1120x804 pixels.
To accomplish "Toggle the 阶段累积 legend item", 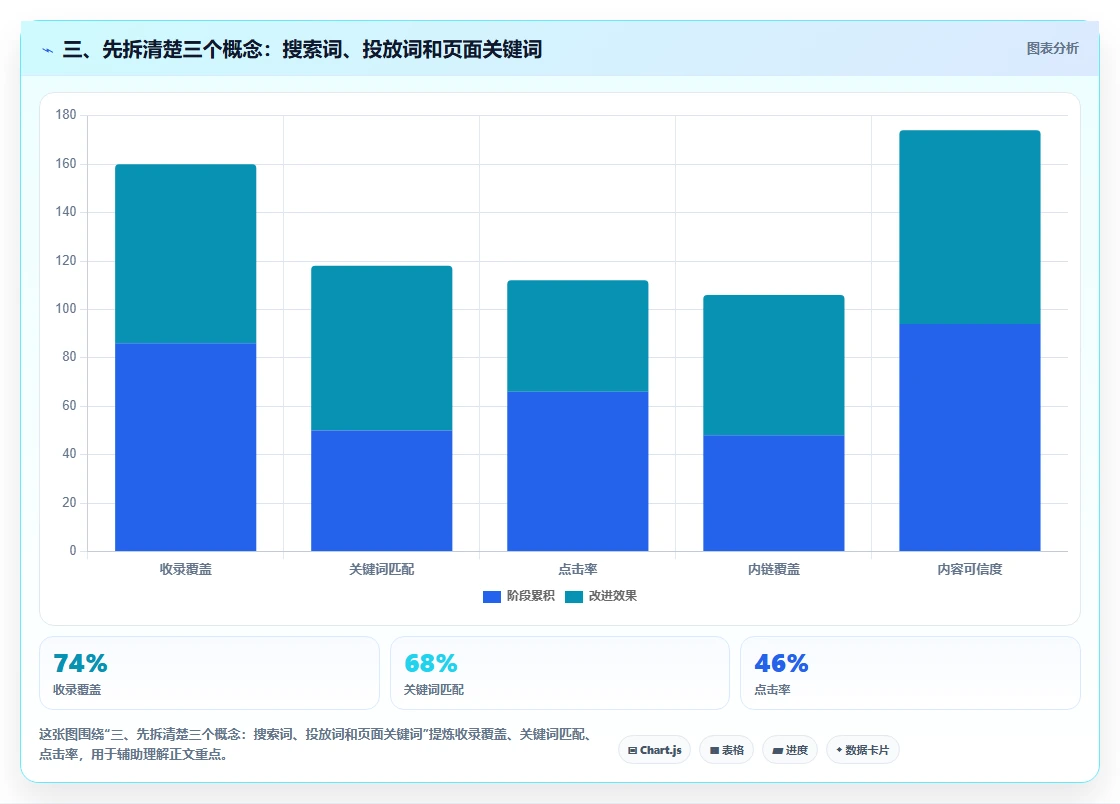I will [x=519, y=596].
